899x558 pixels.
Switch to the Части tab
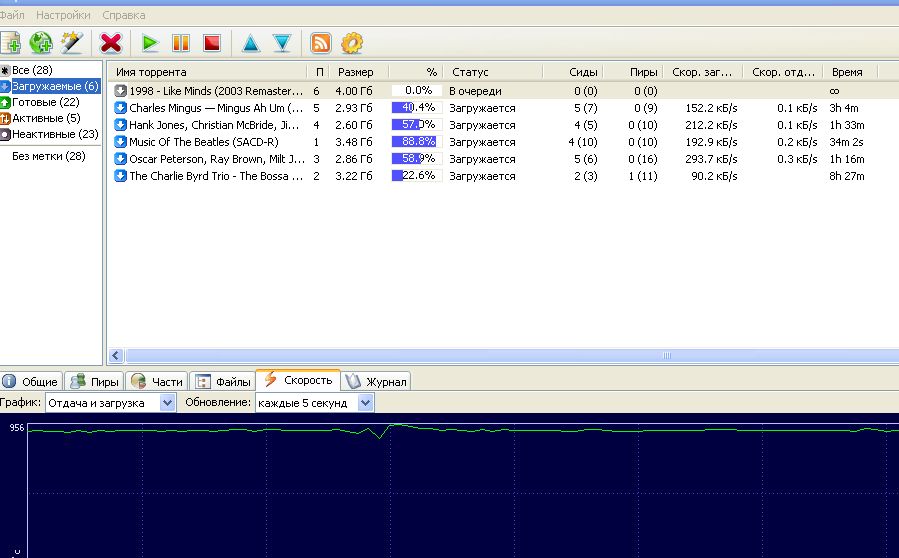coord(157,381)
